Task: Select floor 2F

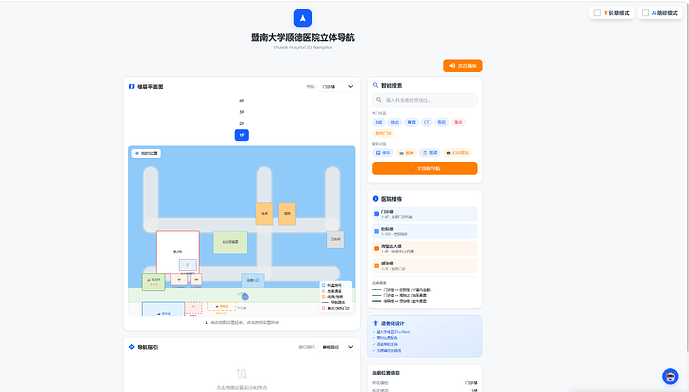Action: click(242, 123)
